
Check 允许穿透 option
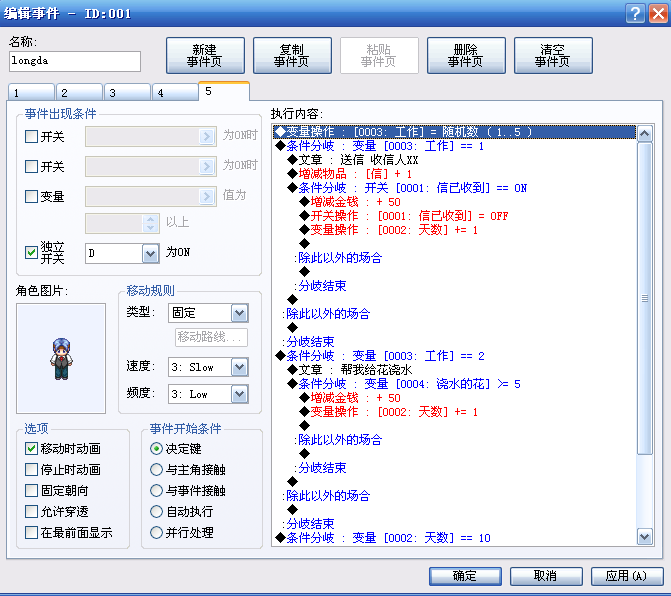tap(31, 511)
